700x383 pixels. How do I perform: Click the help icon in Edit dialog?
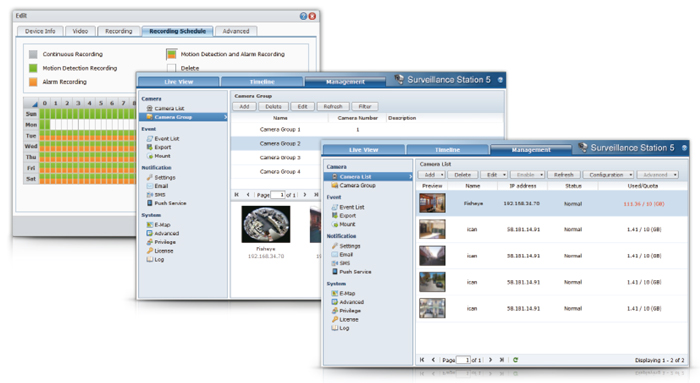[x=304, y=16]
